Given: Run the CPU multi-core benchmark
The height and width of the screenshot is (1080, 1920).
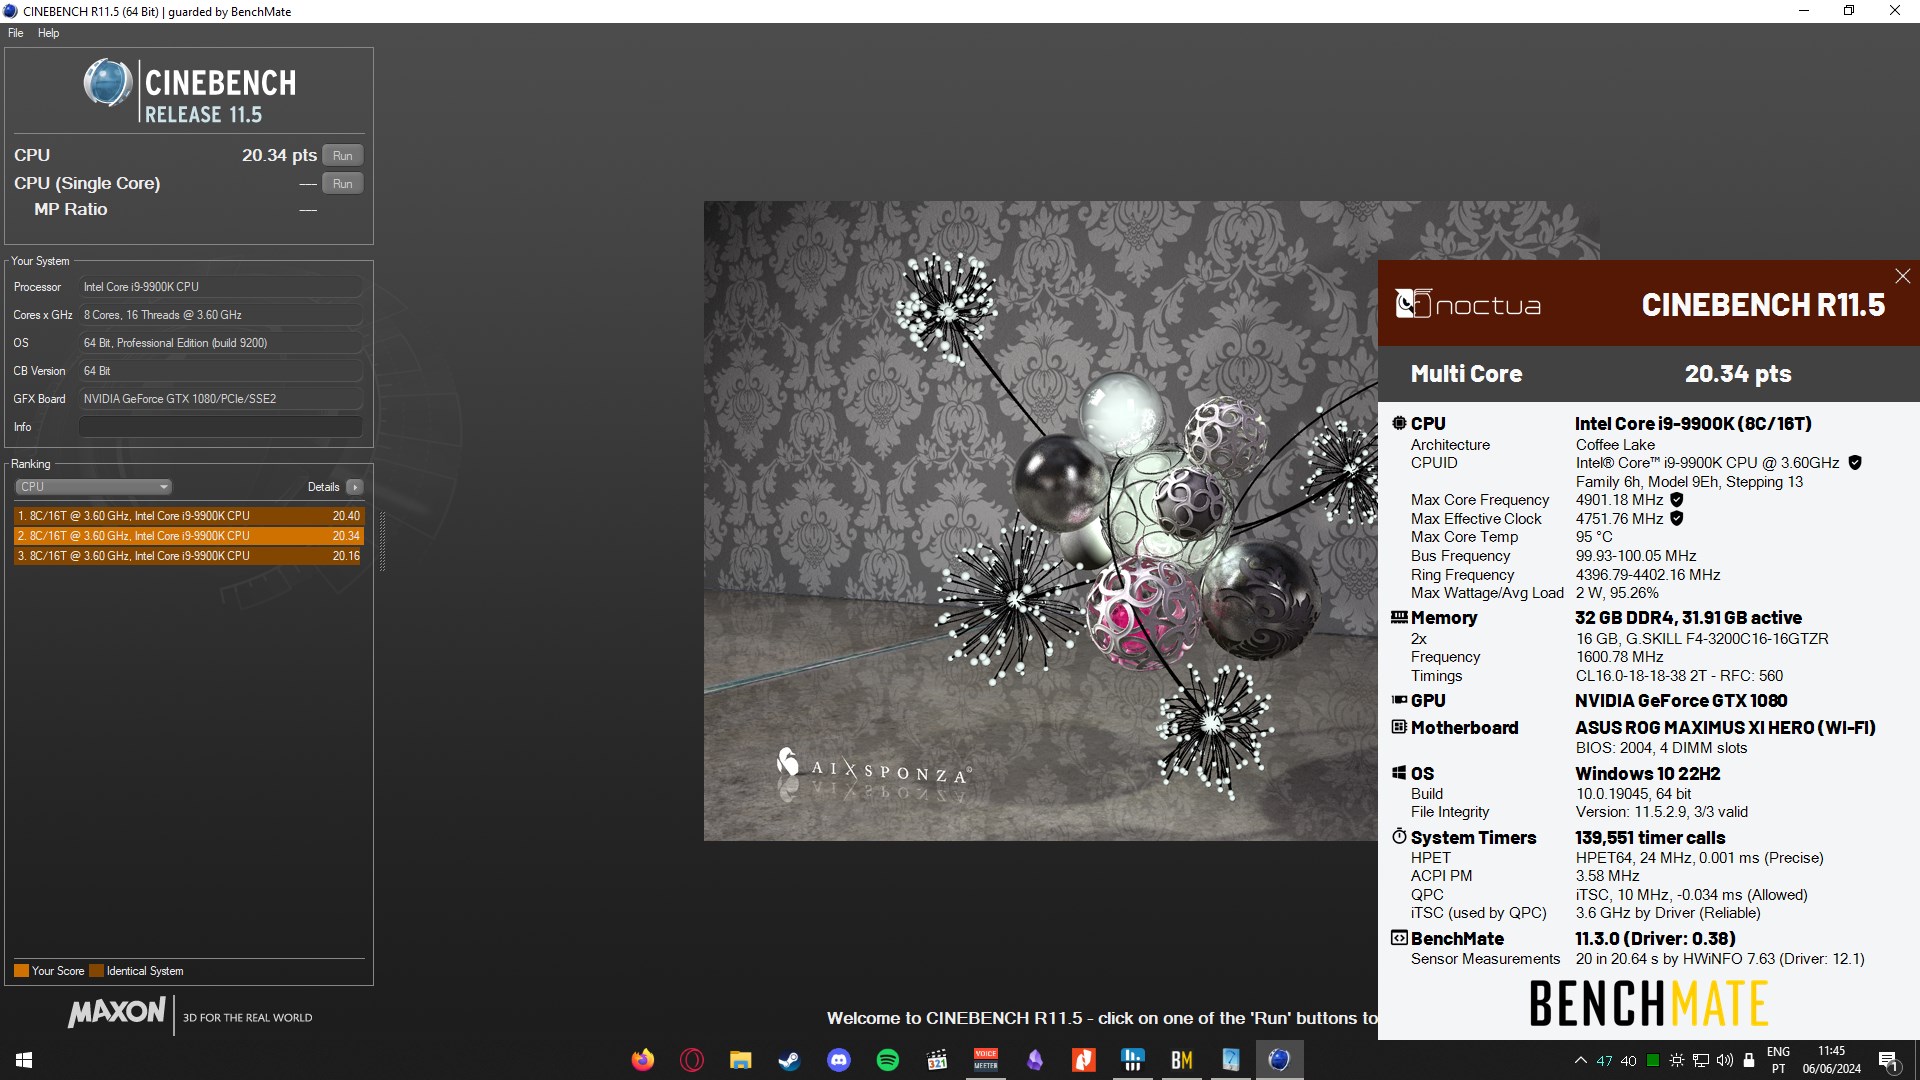Looking at the screenshot, I should 342,155.
